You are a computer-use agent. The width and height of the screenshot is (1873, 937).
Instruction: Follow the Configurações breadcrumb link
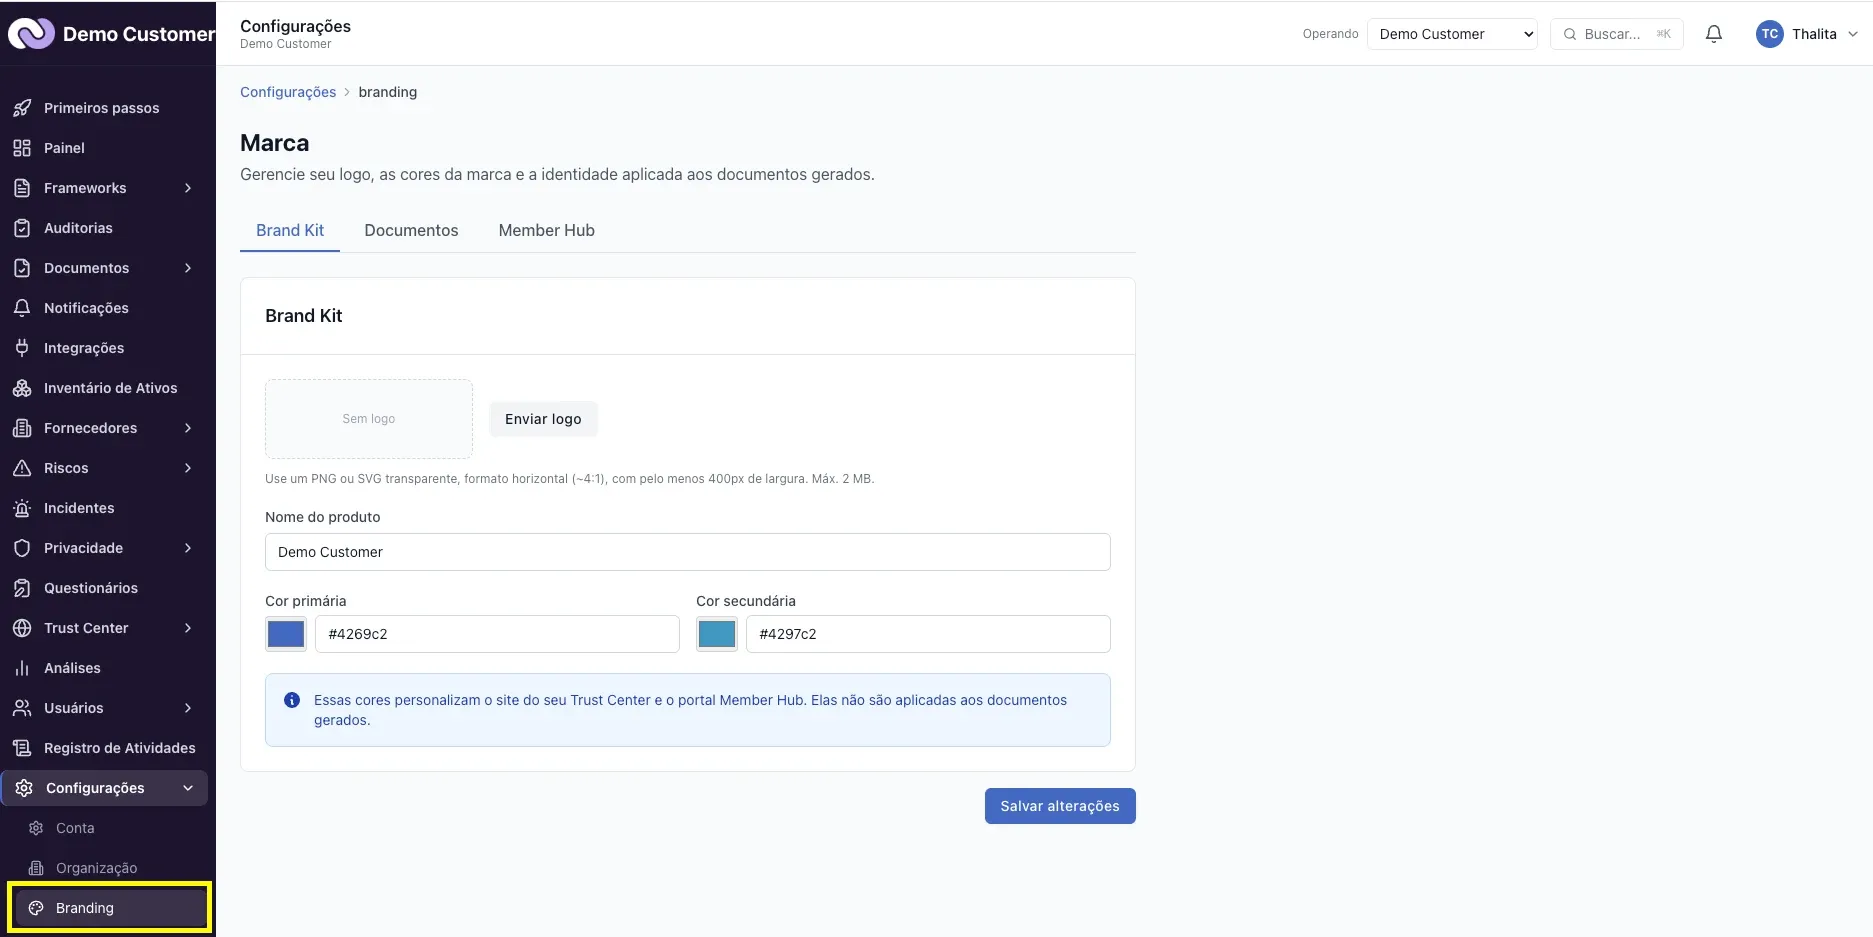(x=288, y=92)
